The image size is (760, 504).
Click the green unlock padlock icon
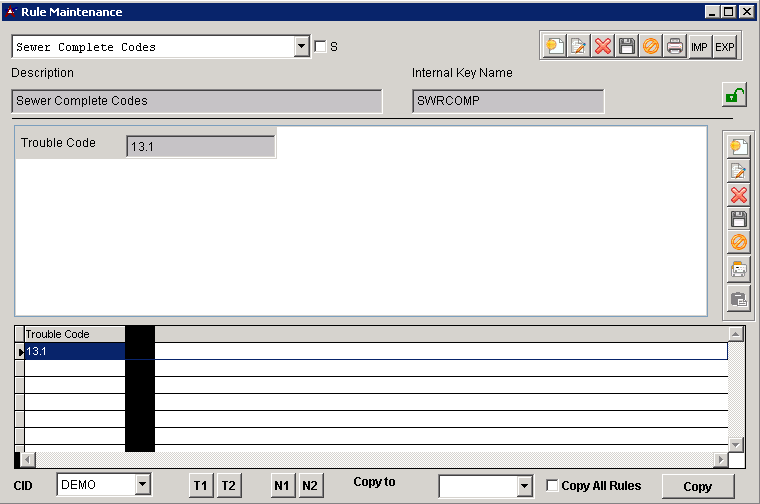point(734,96)
